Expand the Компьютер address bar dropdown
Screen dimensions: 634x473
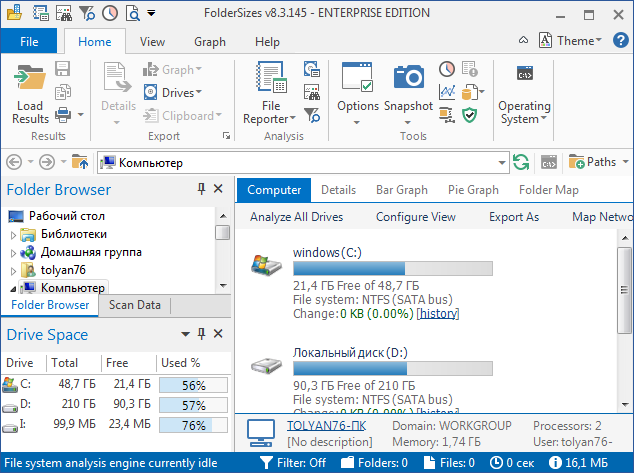pos(501,163)
